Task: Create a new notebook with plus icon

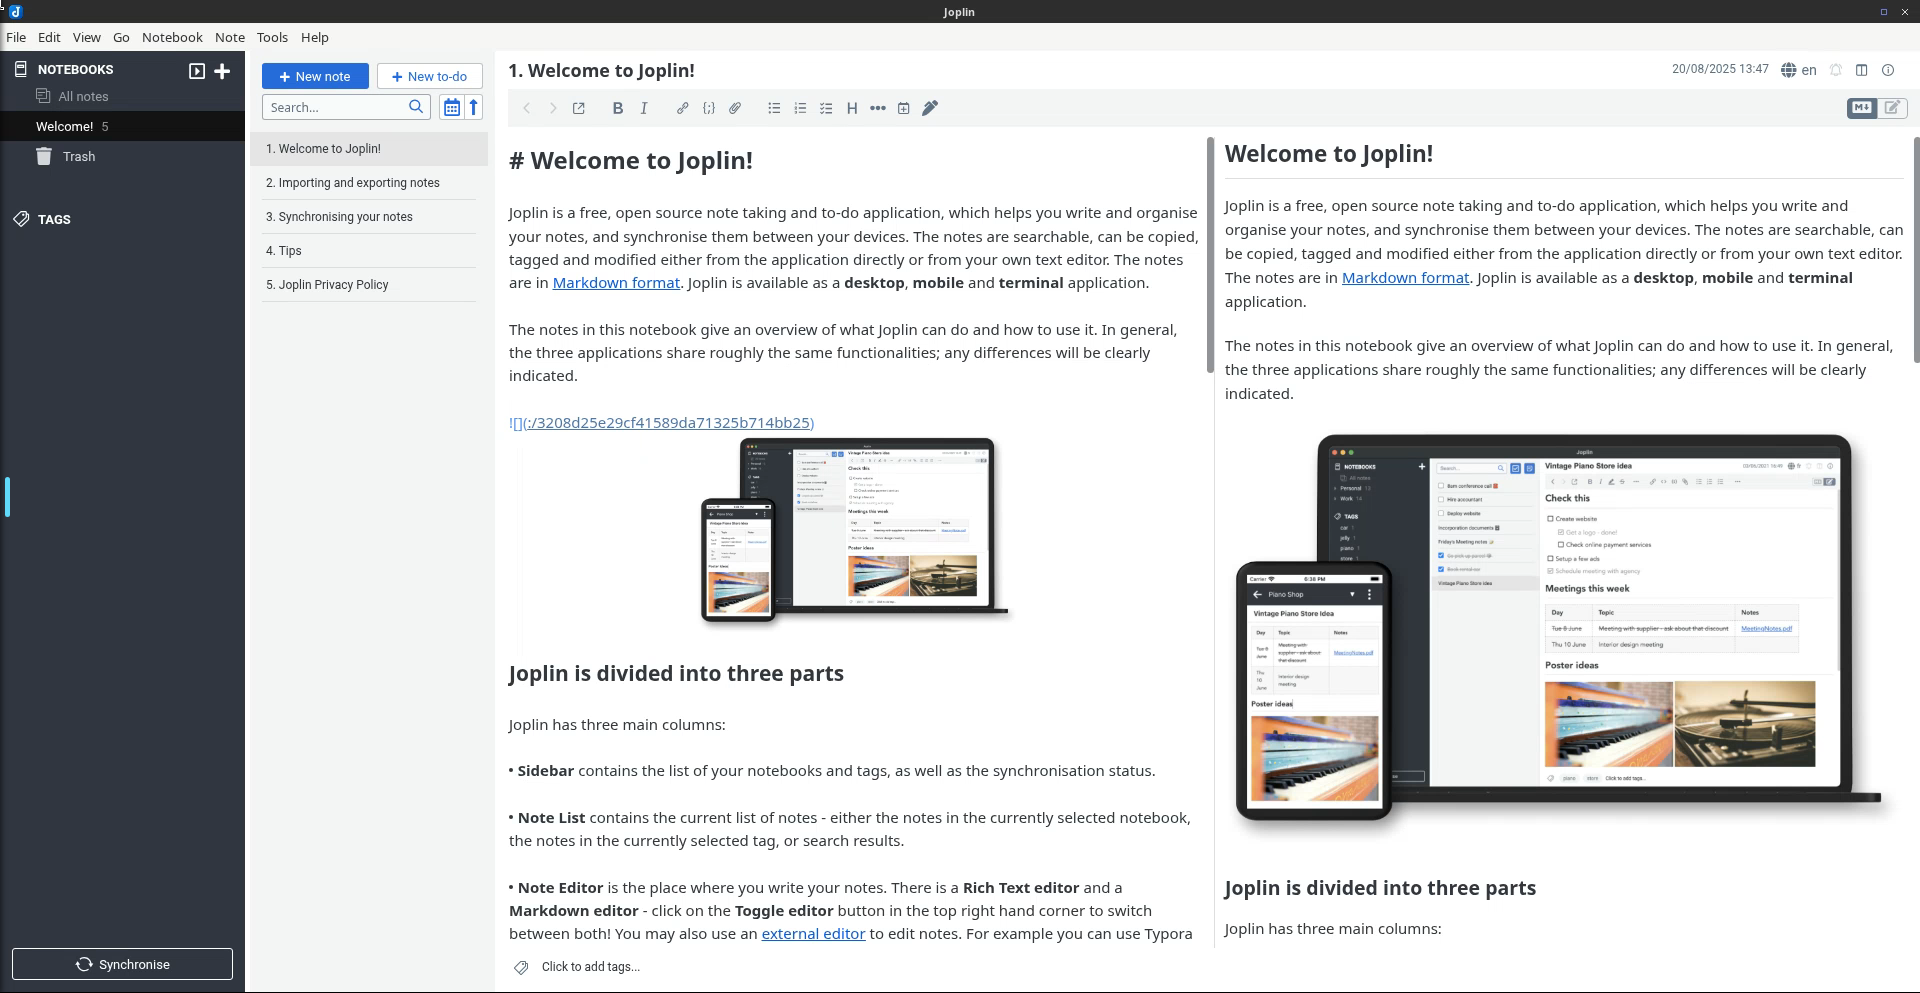Action: 222,71
